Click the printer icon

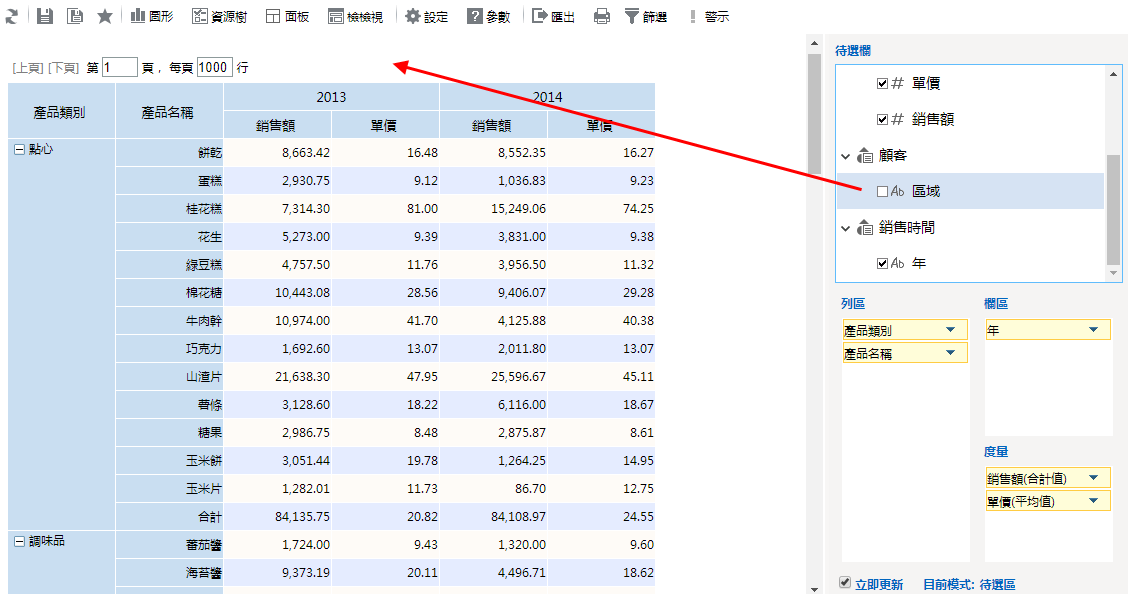pos(602,16)
